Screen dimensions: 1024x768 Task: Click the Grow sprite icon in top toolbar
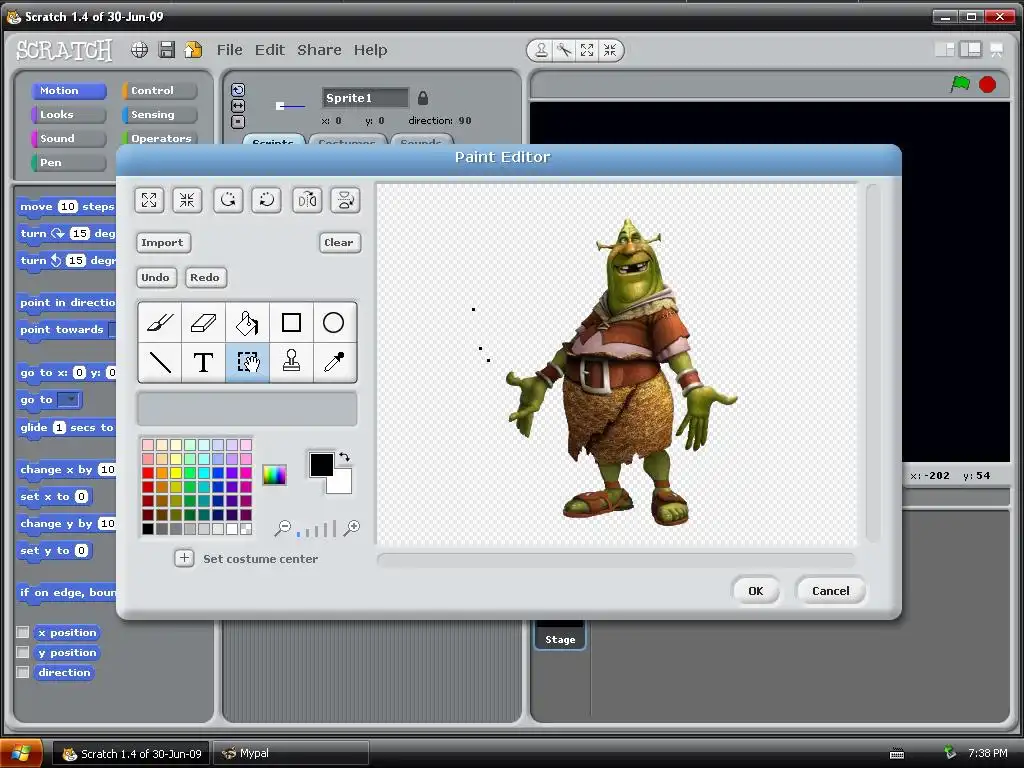587,50
